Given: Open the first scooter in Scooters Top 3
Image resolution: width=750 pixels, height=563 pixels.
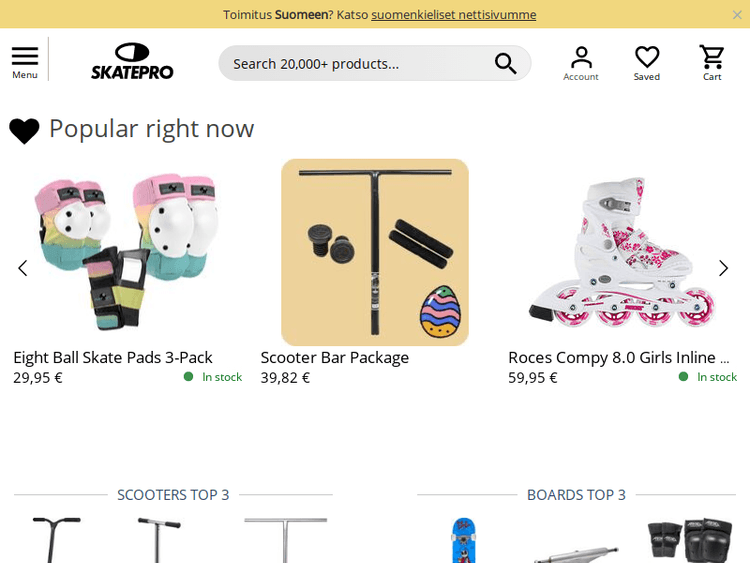Looking at the screenshot, I should tap(56, 540).
